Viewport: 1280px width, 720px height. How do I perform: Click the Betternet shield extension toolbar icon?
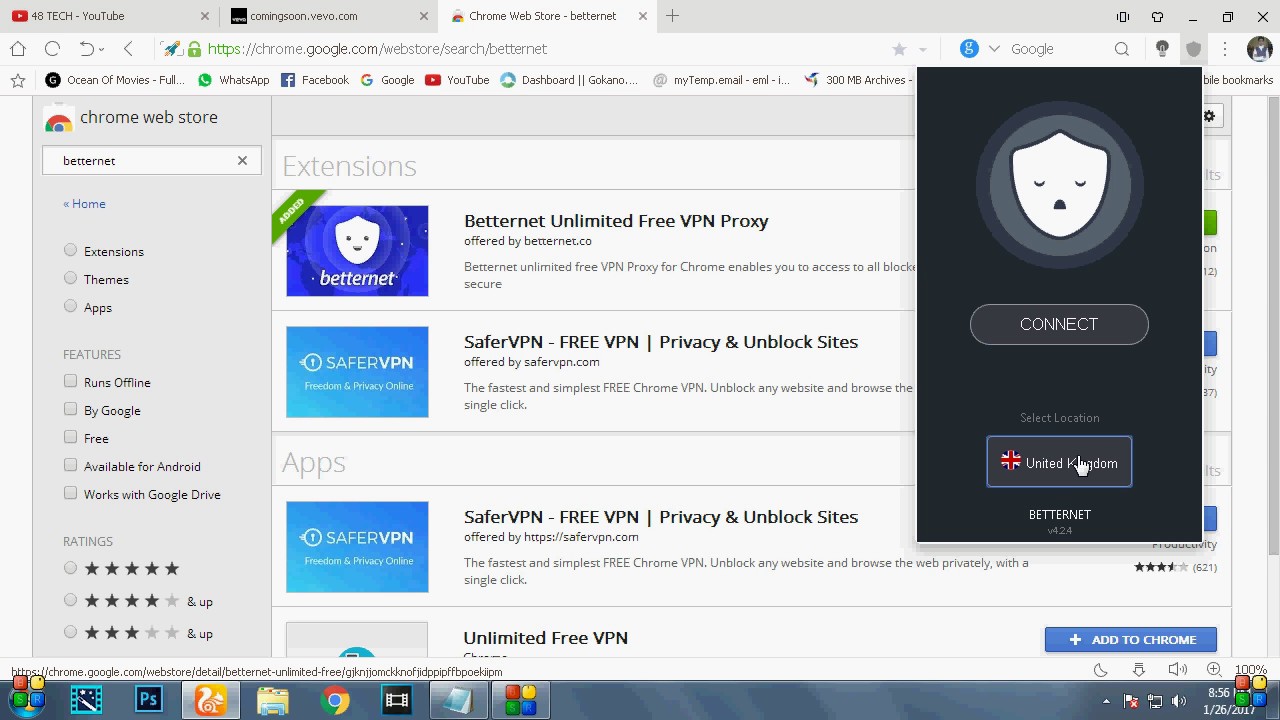coord(1193,48)
